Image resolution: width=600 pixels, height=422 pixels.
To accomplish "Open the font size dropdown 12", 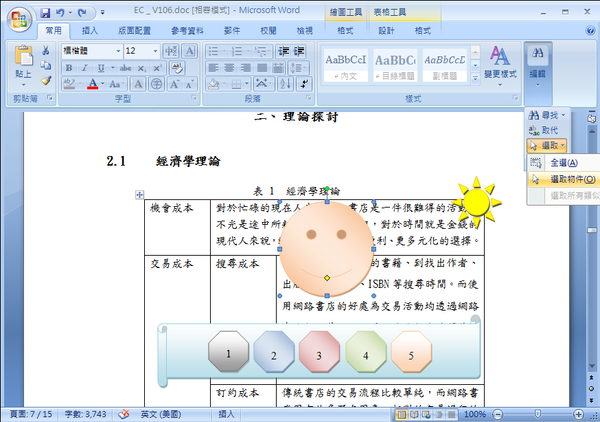I will [155, 51].
